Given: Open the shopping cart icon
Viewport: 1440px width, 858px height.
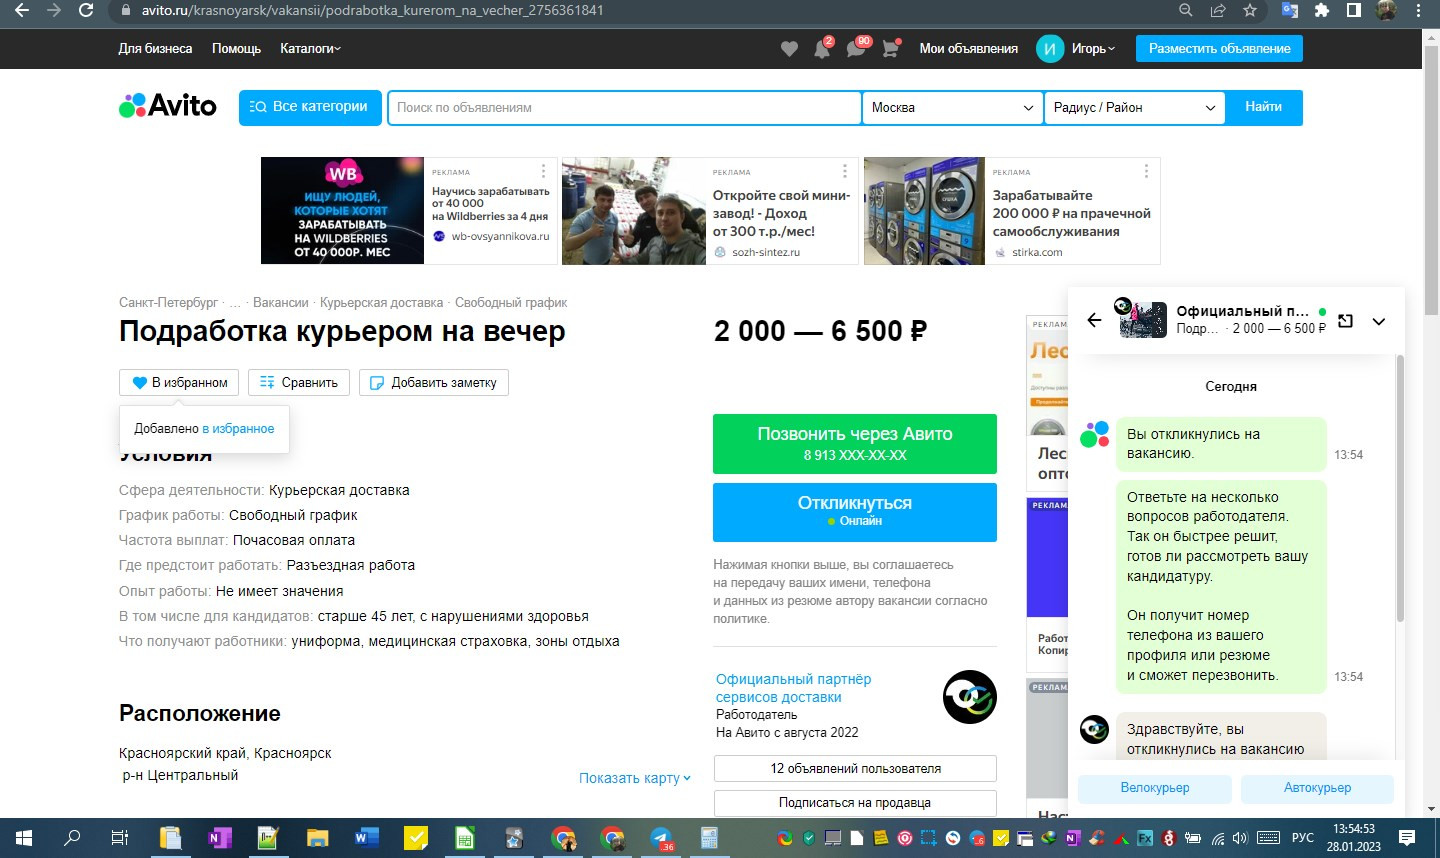Looking at the screenshot, I should click(890, 49).
